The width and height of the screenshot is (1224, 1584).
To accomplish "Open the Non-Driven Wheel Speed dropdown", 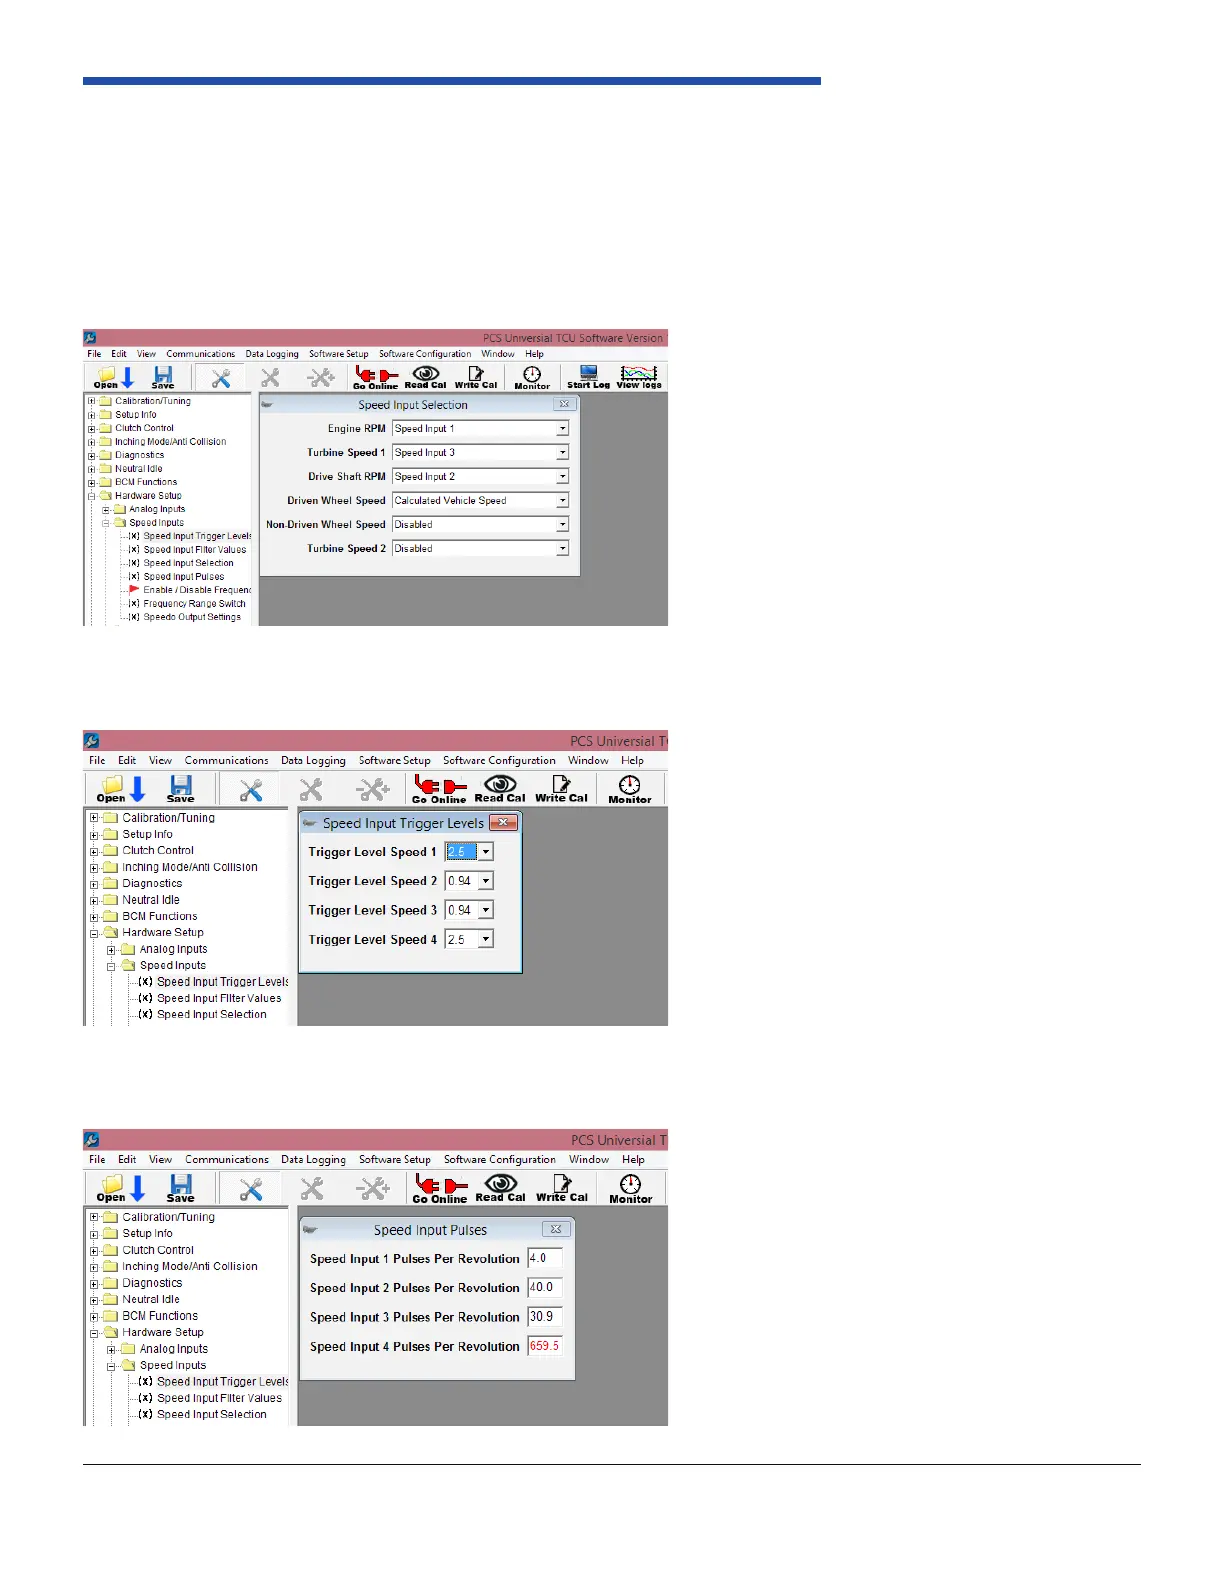I will (x=562, y=525).
